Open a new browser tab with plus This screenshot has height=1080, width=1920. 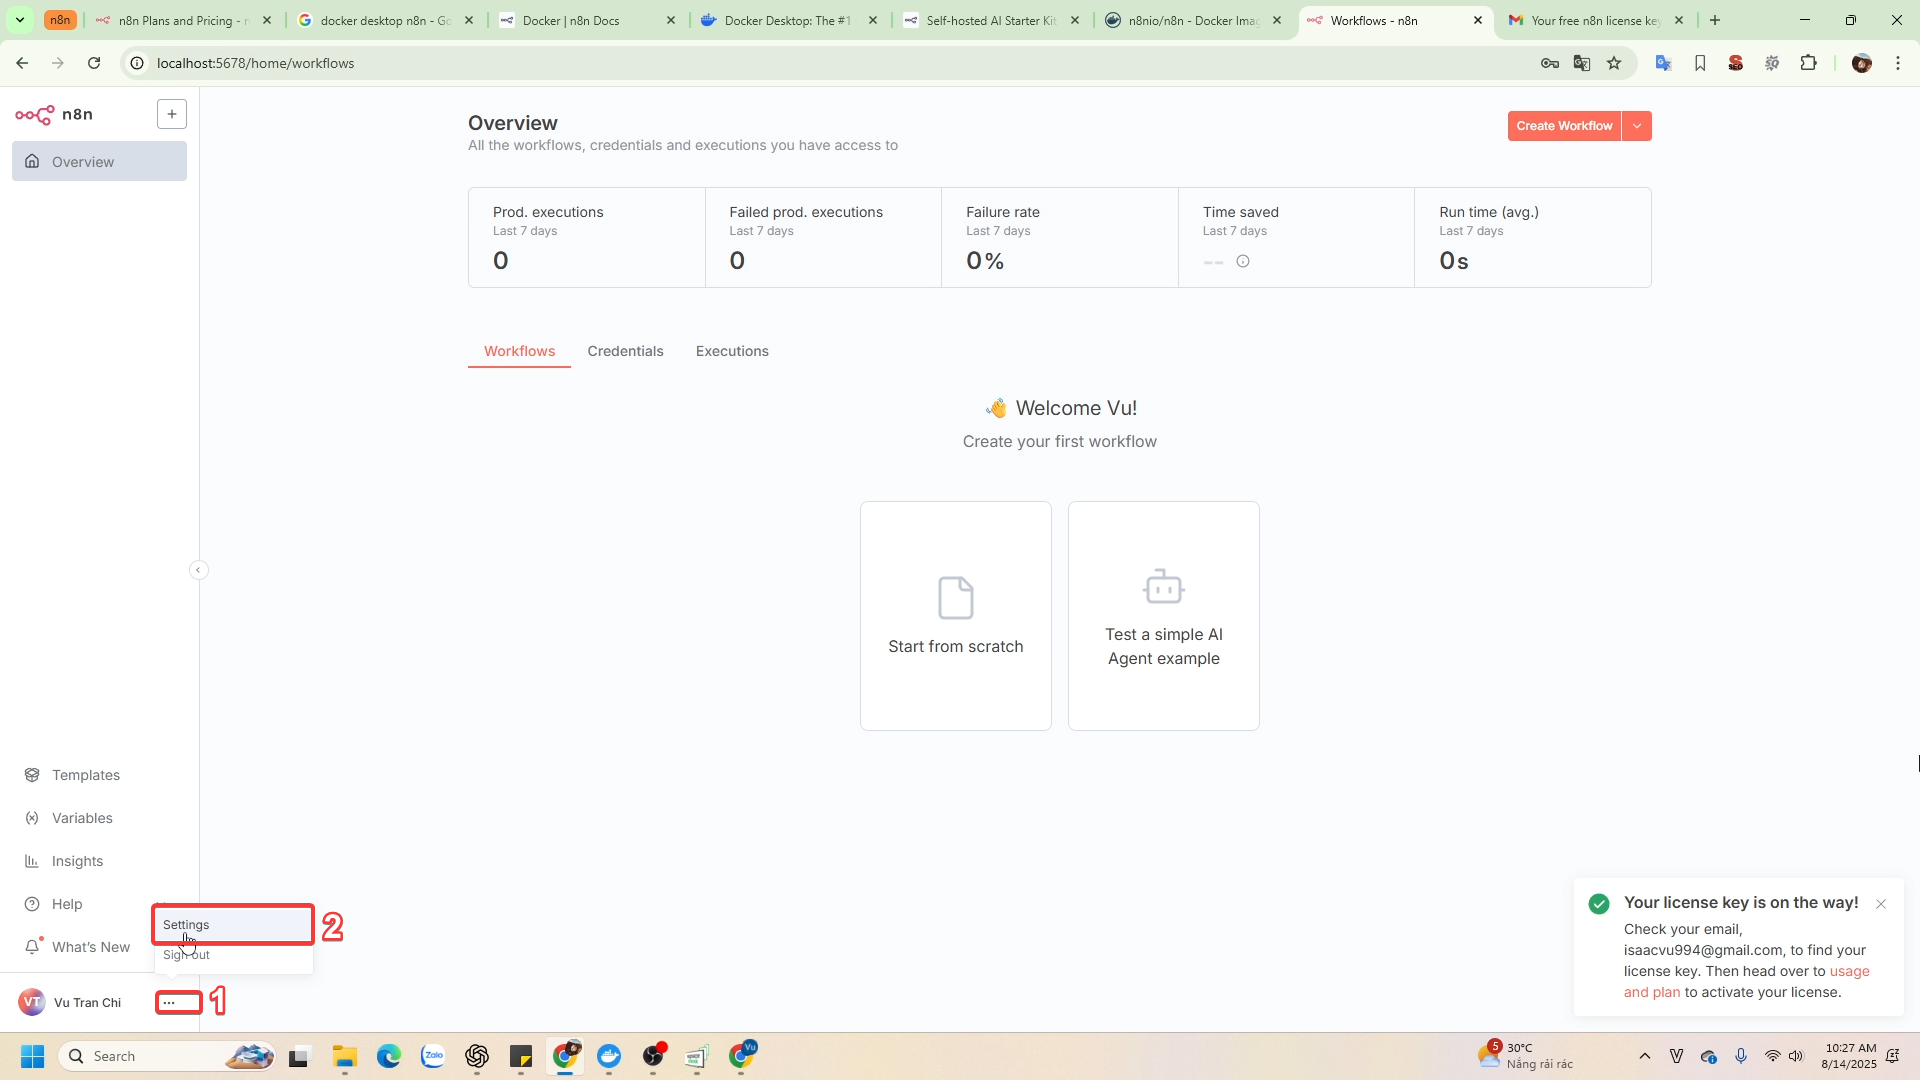tap(1716, 20)
